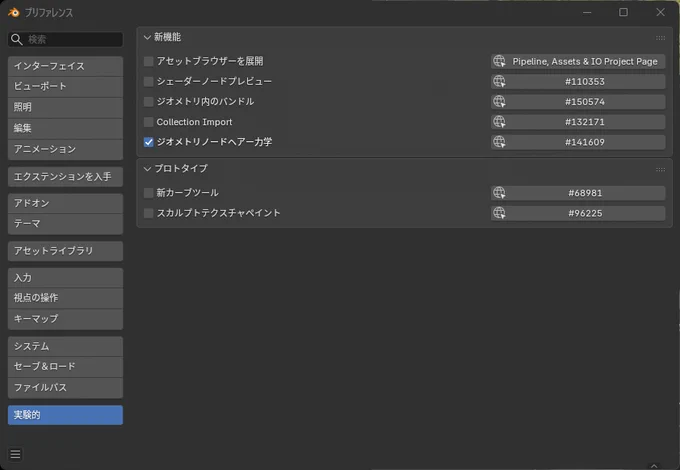Click globe icon beside Pipeline, Assets & IO
The width and height of the screenshot is (680, 470).
click(x=499, y=61)
